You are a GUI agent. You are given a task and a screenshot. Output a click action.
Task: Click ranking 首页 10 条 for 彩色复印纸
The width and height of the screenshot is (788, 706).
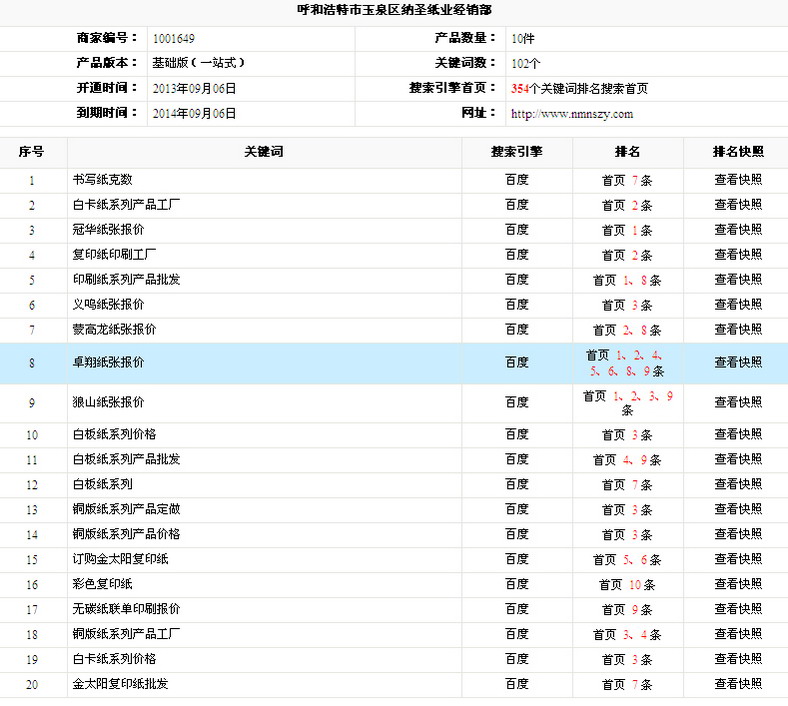[x=627, y=584]
